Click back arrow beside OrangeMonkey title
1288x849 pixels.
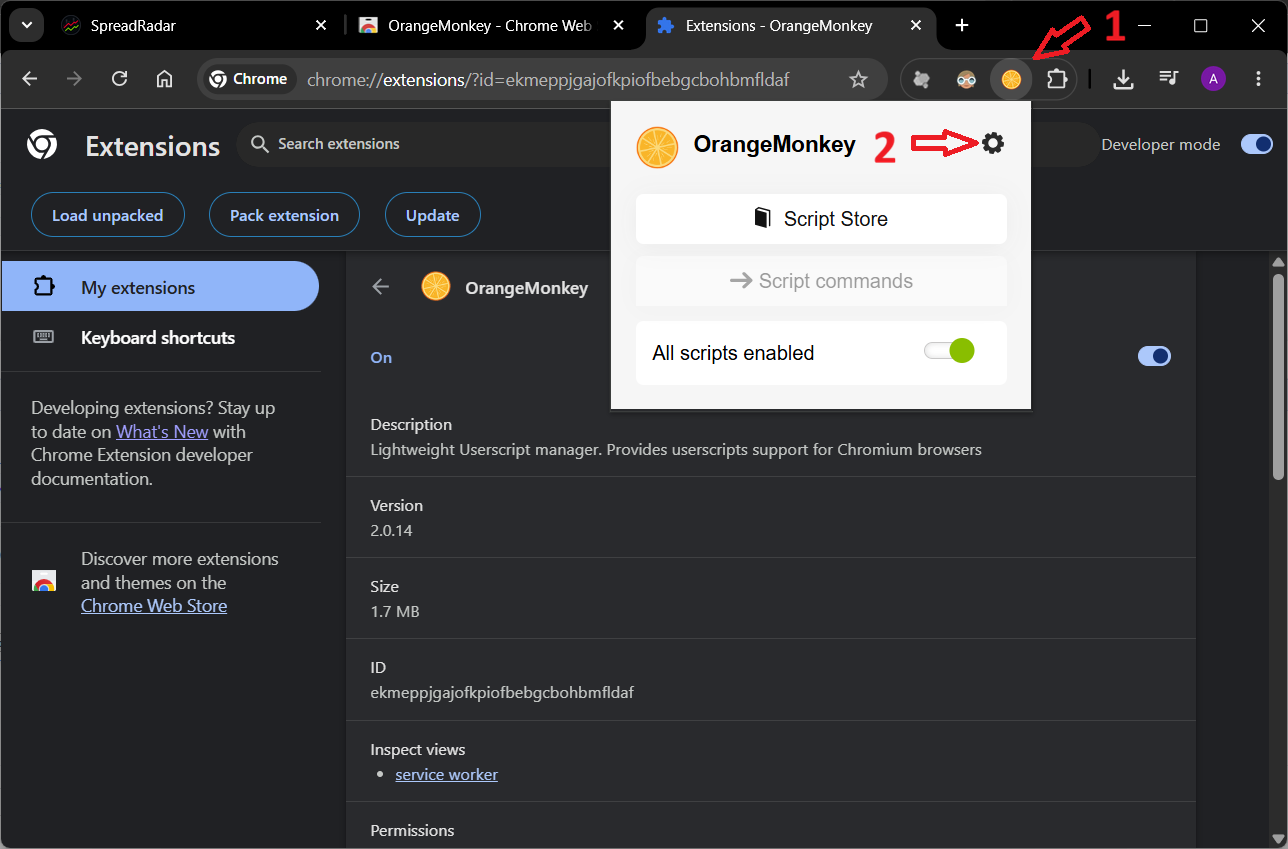(x=380, y=287)
